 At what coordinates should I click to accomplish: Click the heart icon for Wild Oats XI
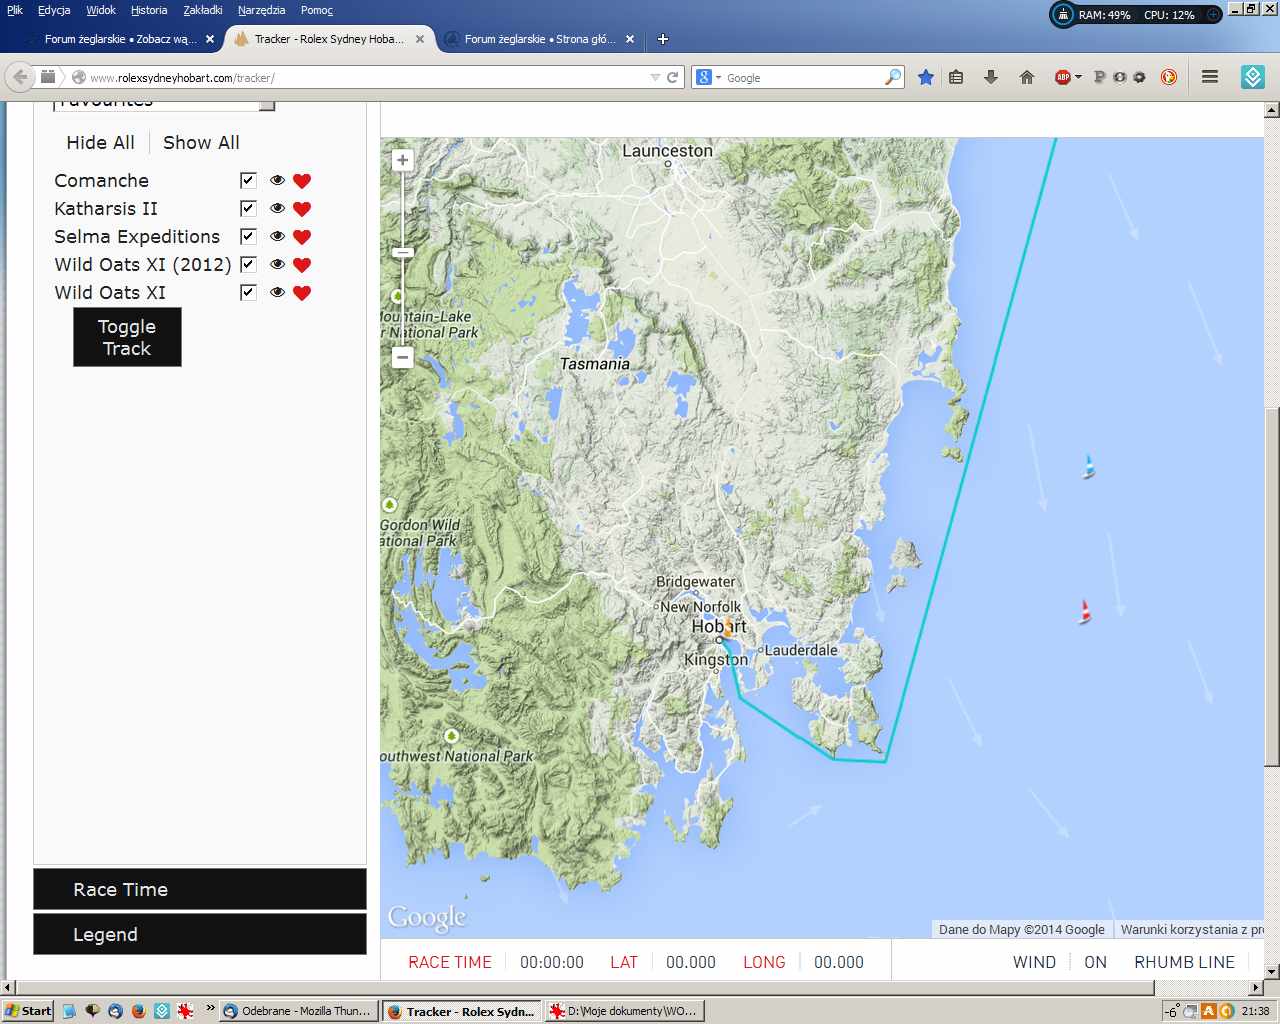pos(302,293)
